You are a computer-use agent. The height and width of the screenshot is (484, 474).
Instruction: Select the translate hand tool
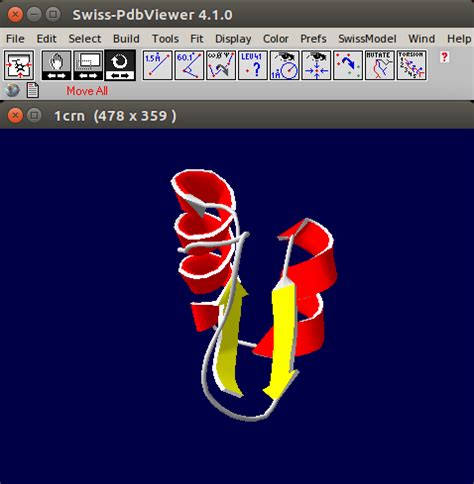pyautogui.click(x=56, y=65)
